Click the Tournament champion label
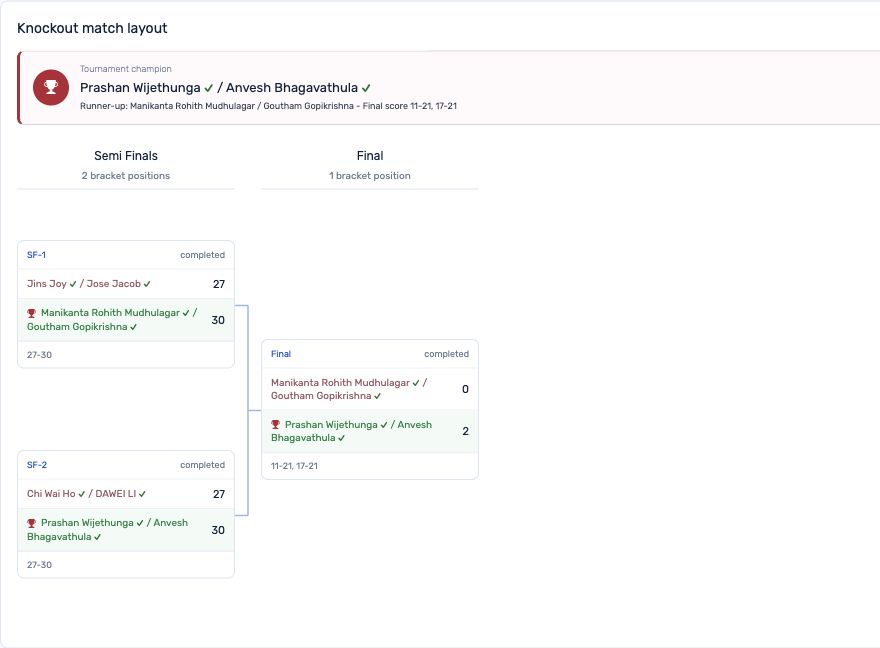This screenshot has height=648, width=880. coord(126,69)
